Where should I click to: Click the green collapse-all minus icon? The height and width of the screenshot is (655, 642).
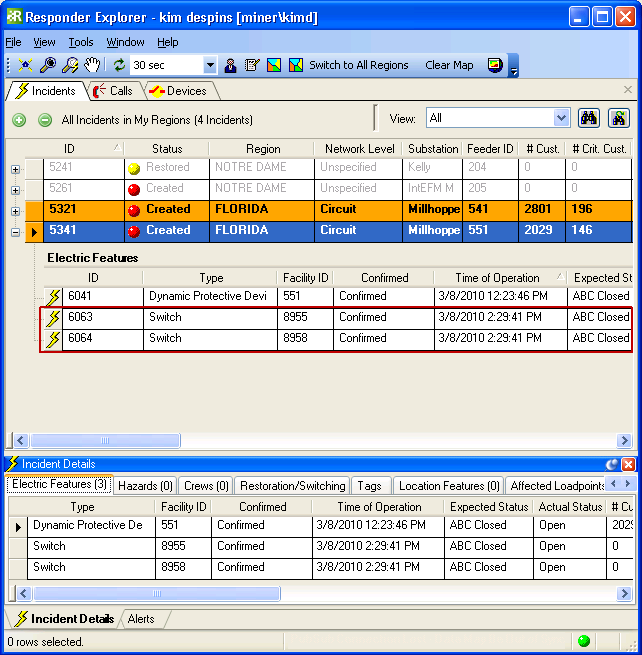coord(45,120)
